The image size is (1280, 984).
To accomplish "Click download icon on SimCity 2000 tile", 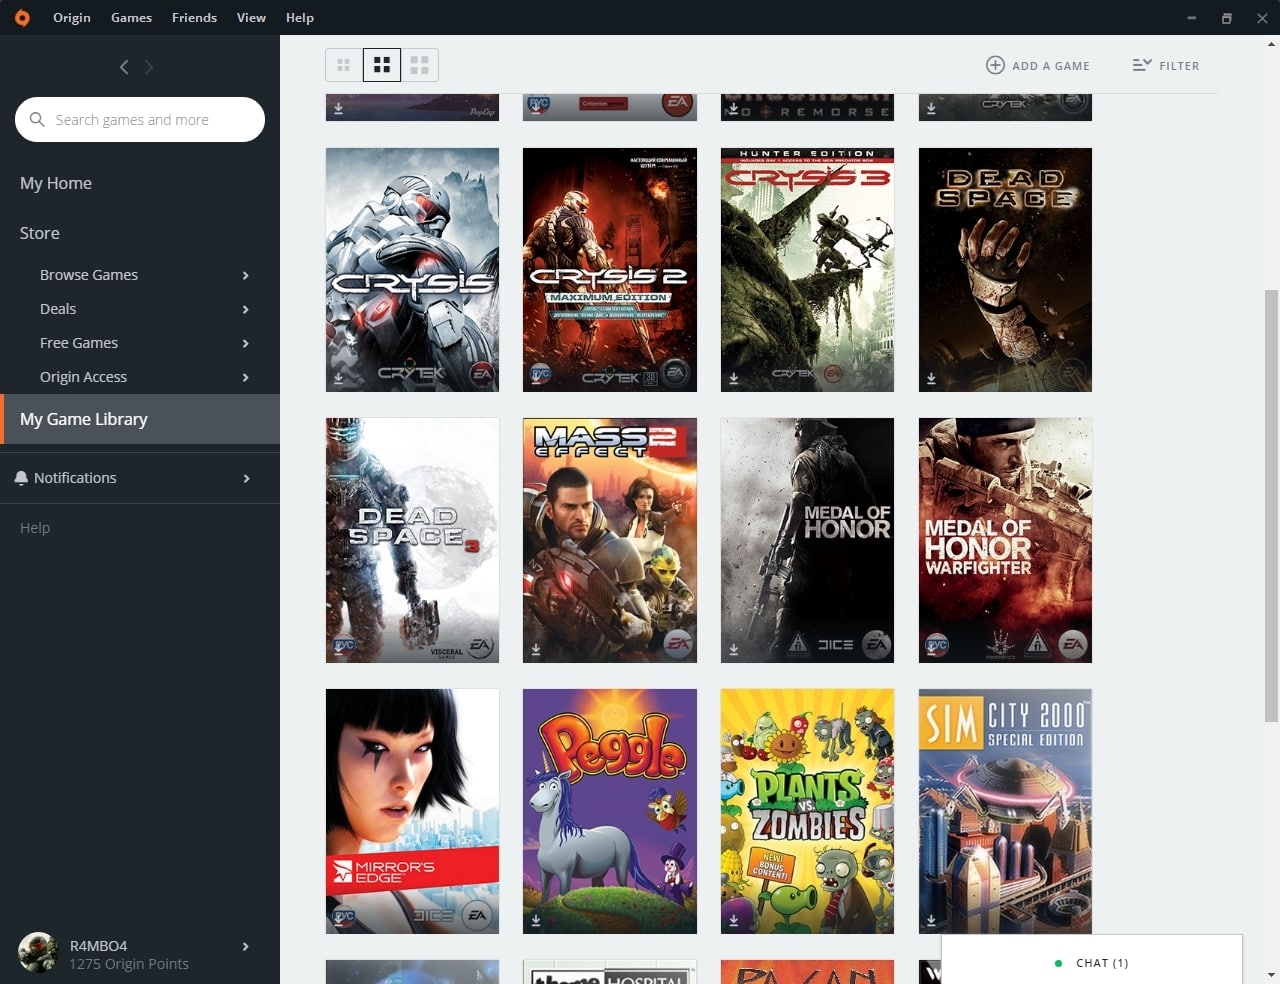I will tap(931, 920).
